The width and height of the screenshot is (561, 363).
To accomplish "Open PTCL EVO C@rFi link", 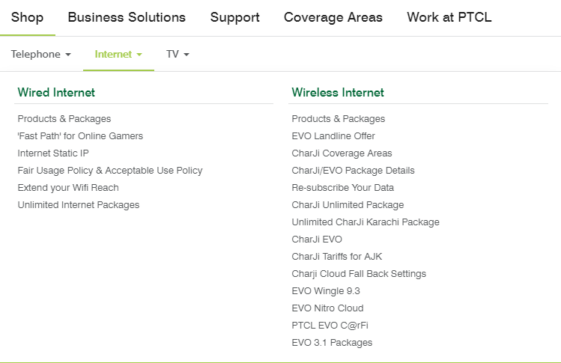I will pos(330,325).
